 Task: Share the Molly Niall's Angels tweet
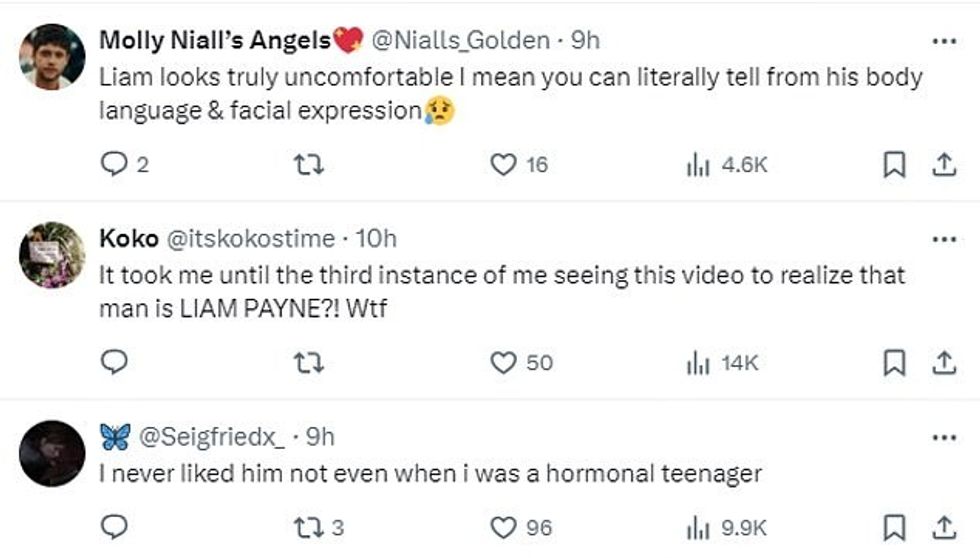coord(944,165)
